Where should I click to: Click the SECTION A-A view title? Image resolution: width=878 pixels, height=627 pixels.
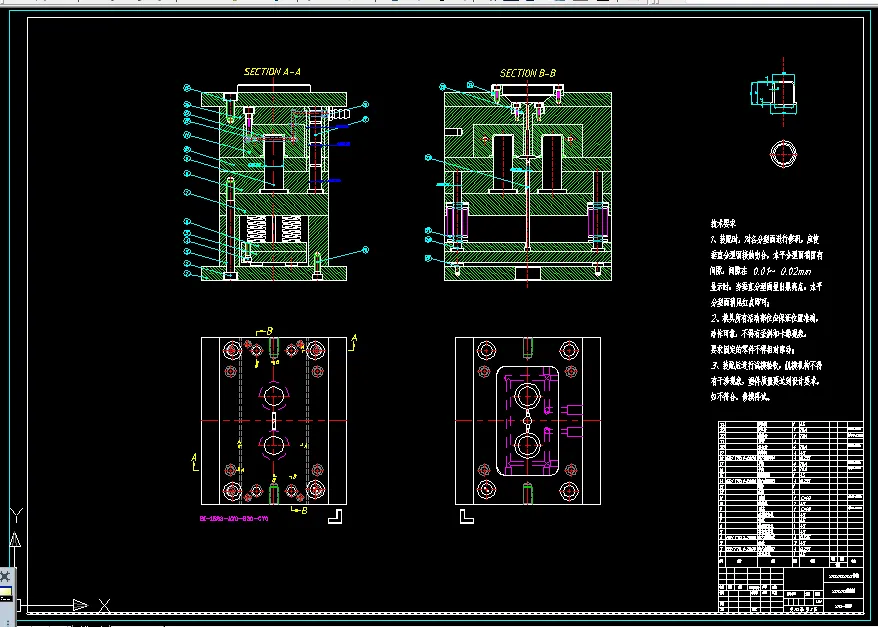click(x=272, y=72)
